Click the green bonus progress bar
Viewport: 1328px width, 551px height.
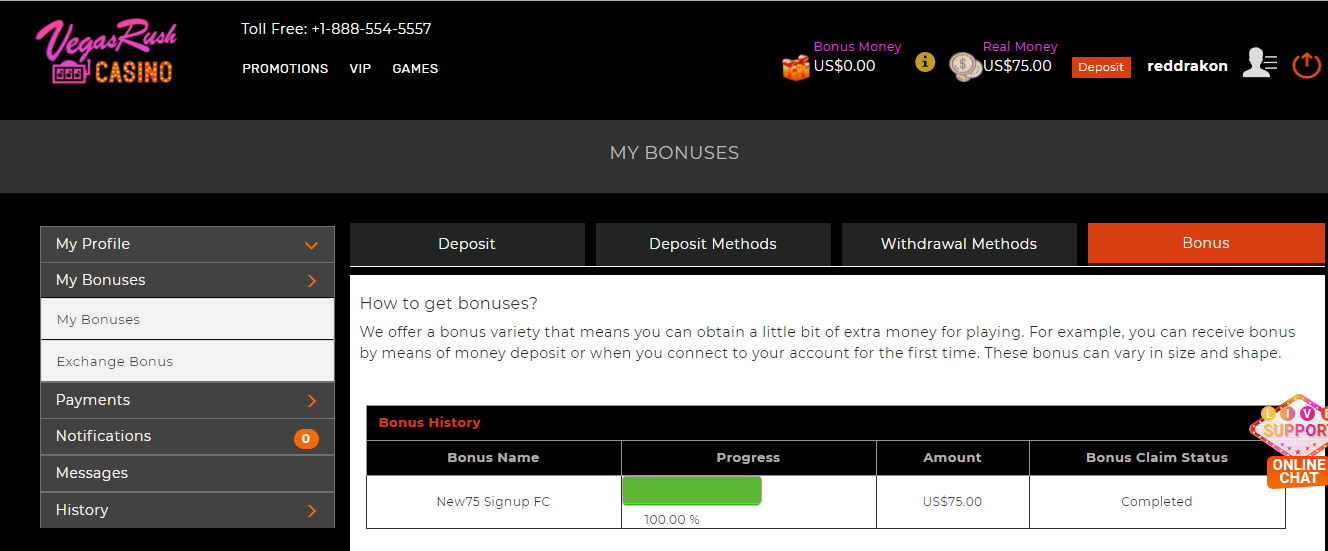(x=692, y=491)
